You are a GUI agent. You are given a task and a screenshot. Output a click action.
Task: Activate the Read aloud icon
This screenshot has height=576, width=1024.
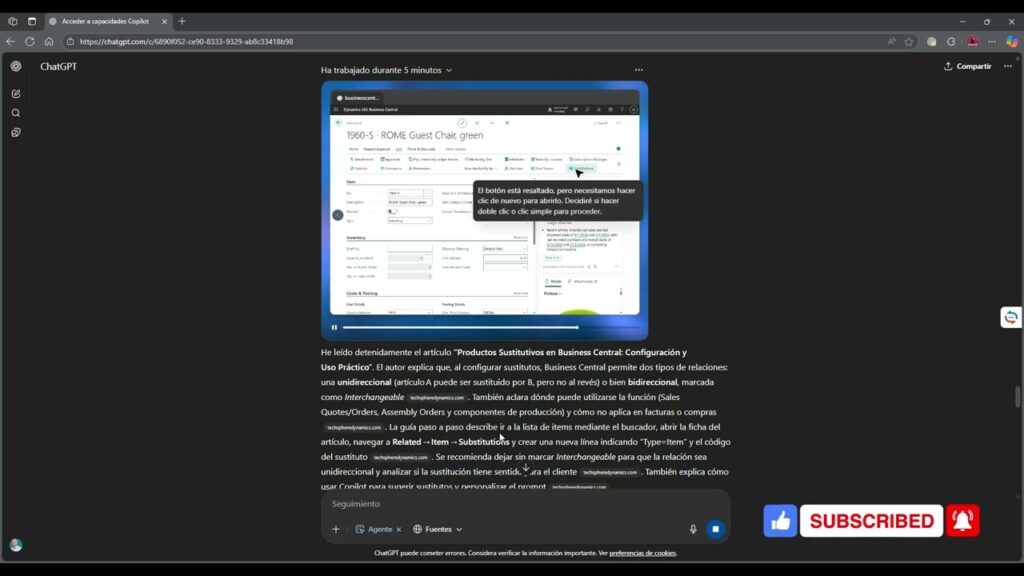click(x=891, y=42)
